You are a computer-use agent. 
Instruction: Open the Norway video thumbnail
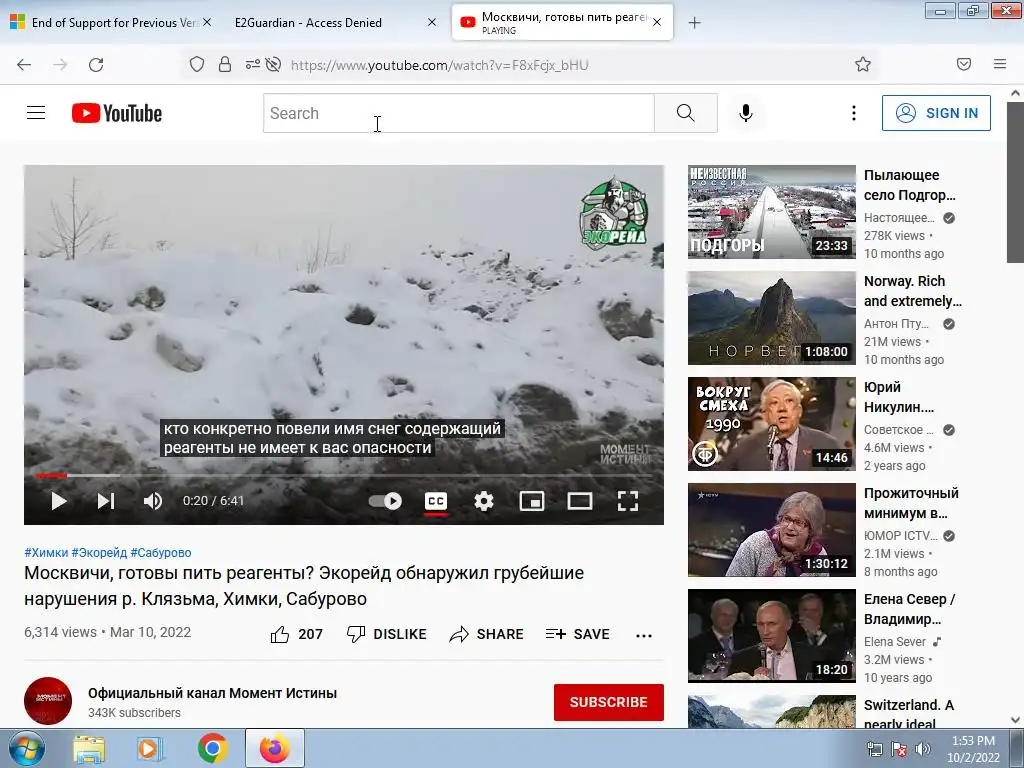[771, 317]
